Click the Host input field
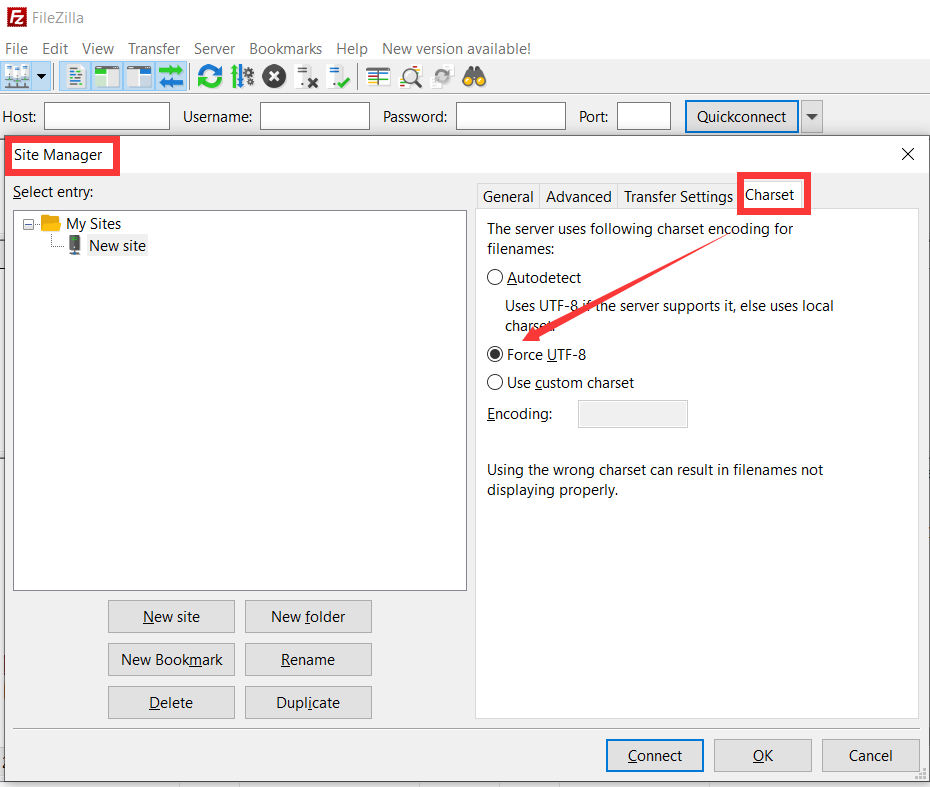Screen dimensions: 930x787 pos(107,116)
